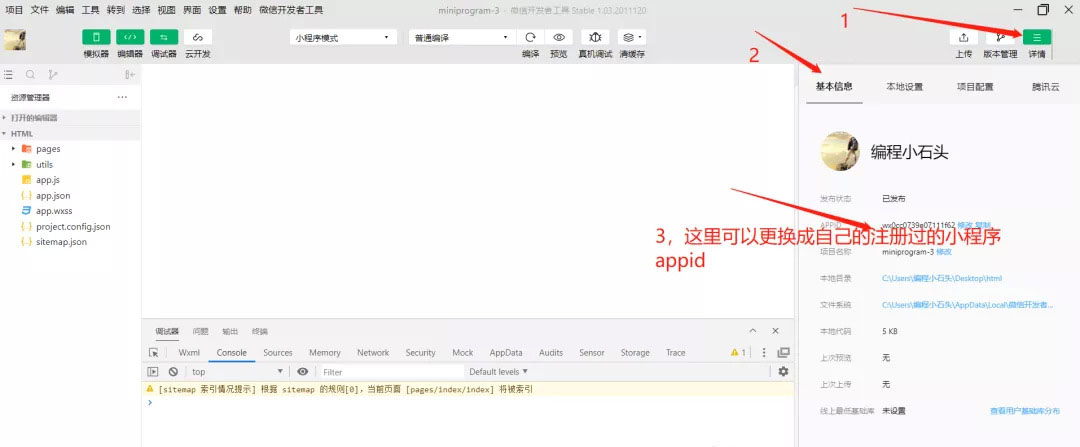Clear the console with the ban icon

coord(173,371)
